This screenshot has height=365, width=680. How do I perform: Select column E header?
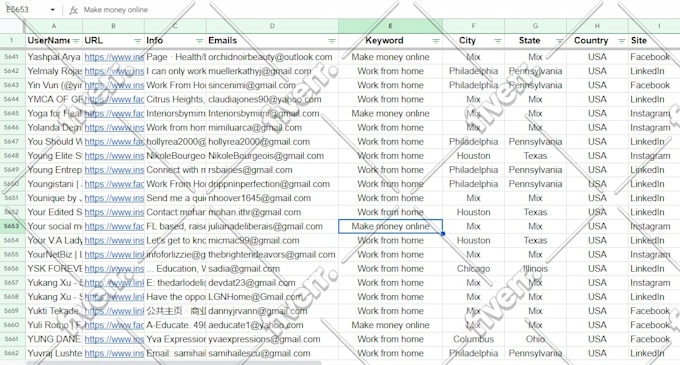390,26
